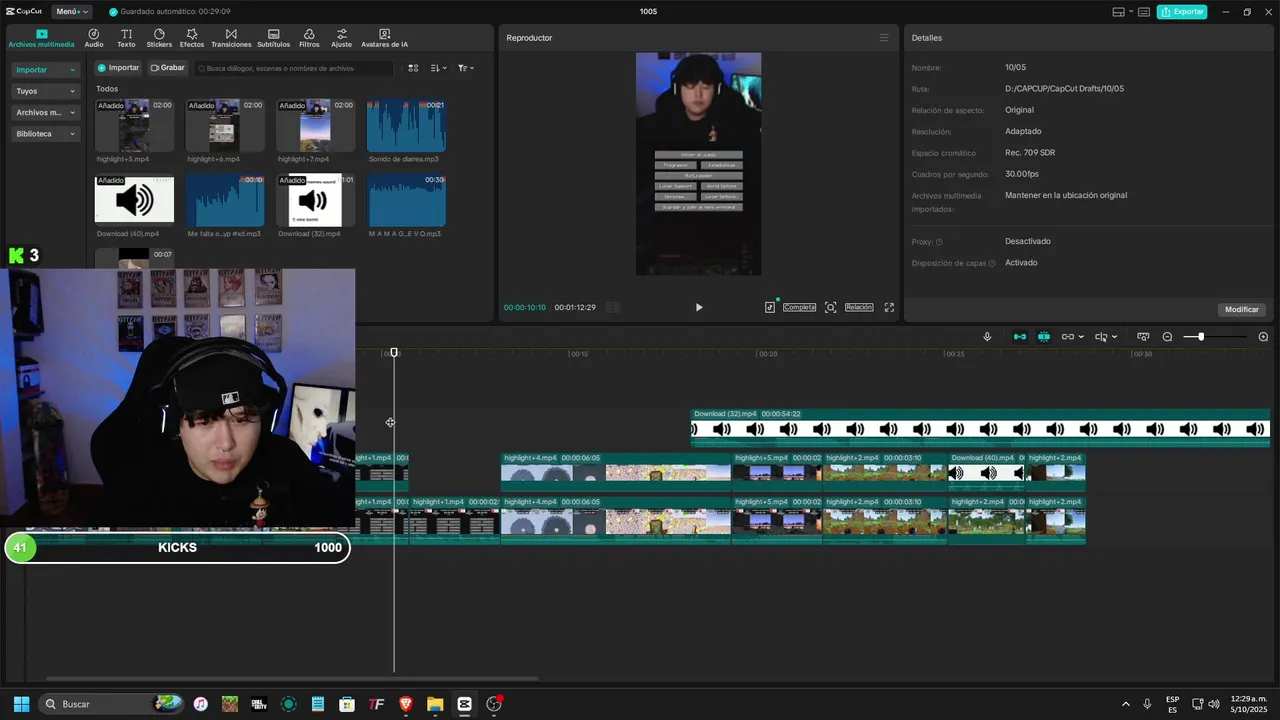Select highlight+4.mp4 clip on upper track
The height and width of the screenshot is (720, 1280).
point(616,471)
